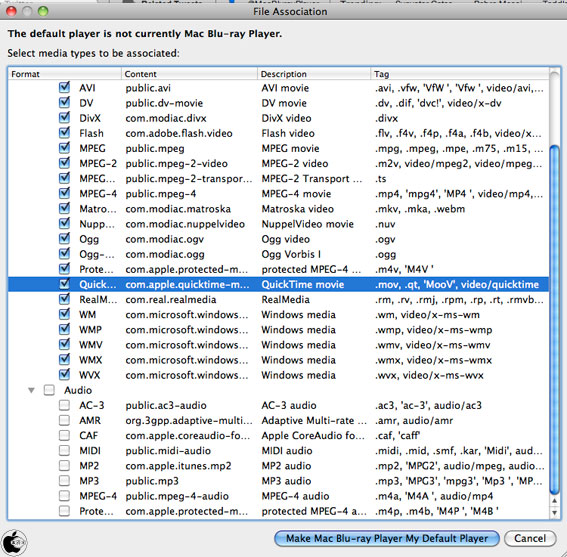Select the com.modiac.nuppelvideo content cell
The width and height of the screenshot is (567, 557).
[x=185, y=224]
